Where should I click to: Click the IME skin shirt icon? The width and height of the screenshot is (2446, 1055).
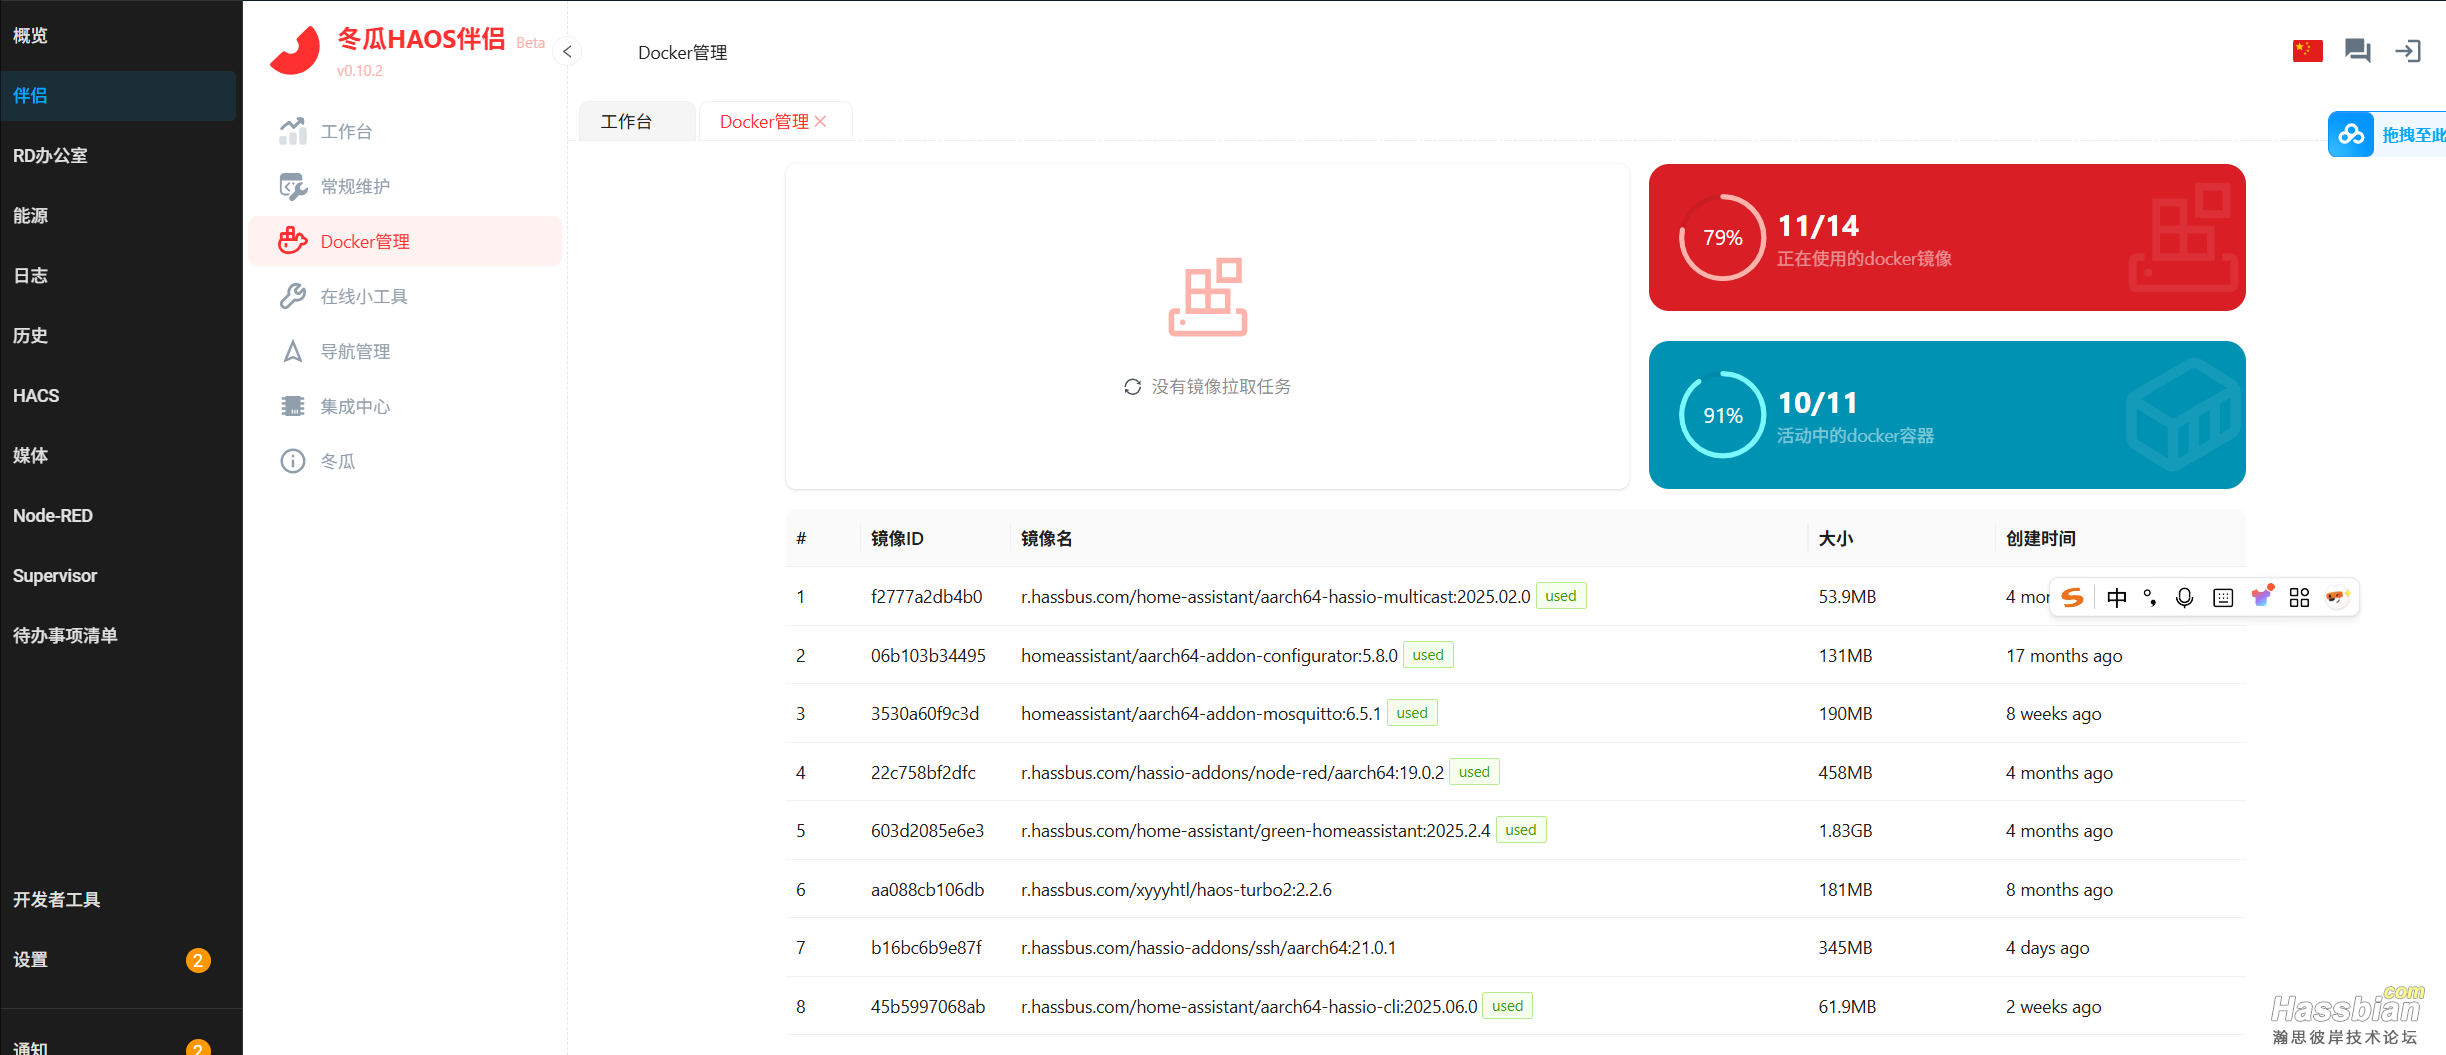pyautogui.click(x=2261, y=596)
